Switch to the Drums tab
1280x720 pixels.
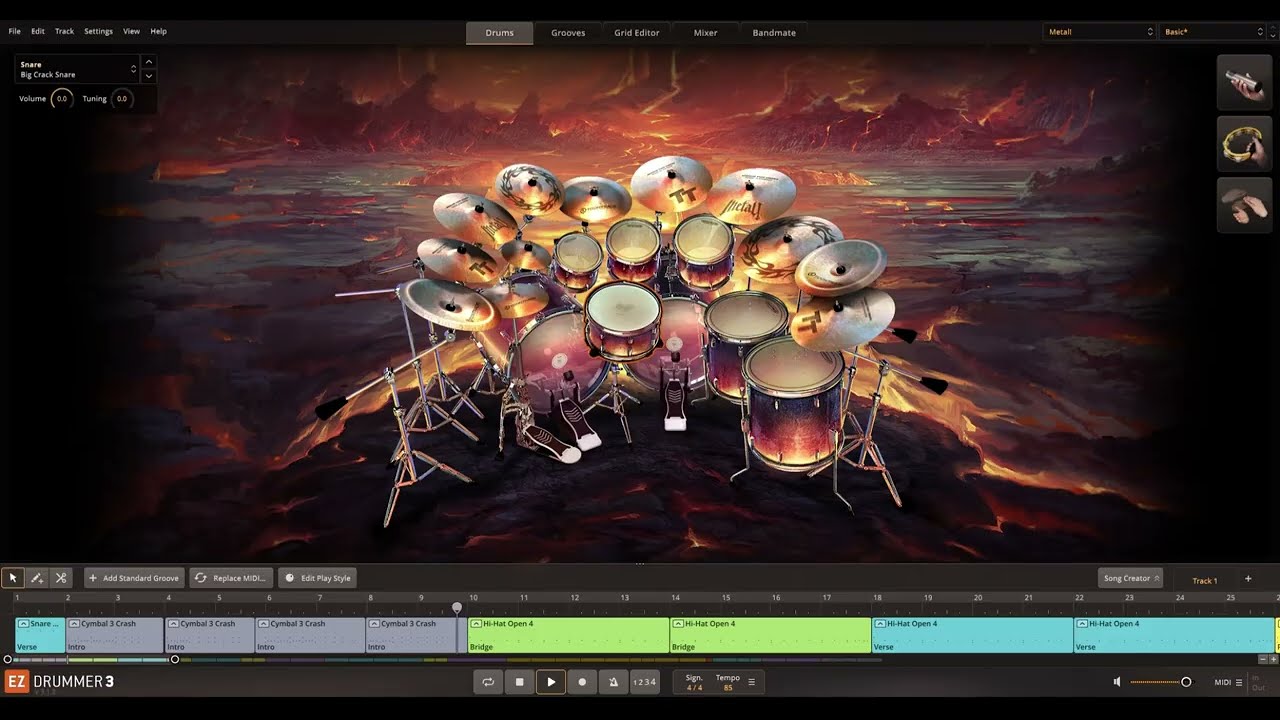499,33
